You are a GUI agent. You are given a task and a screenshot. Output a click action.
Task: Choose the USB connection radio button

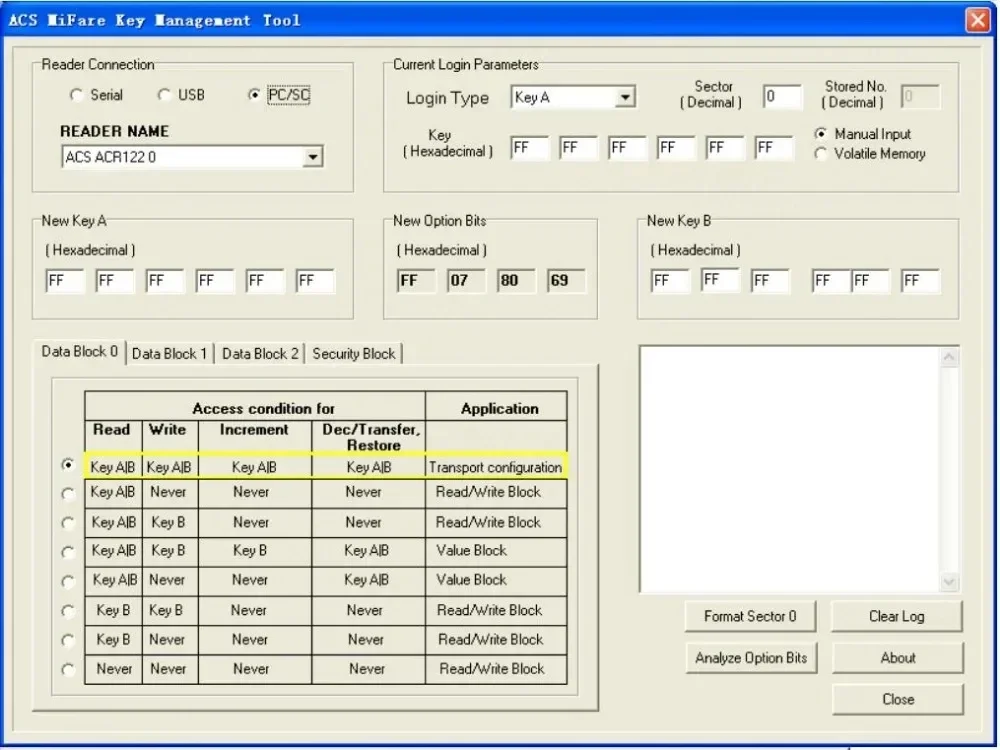pyautogui.click(x=164, y=95)
